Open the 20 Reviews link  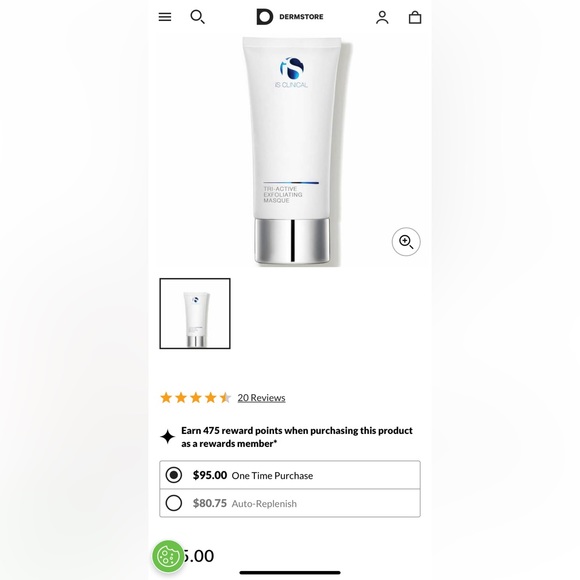tap(261, 398)
